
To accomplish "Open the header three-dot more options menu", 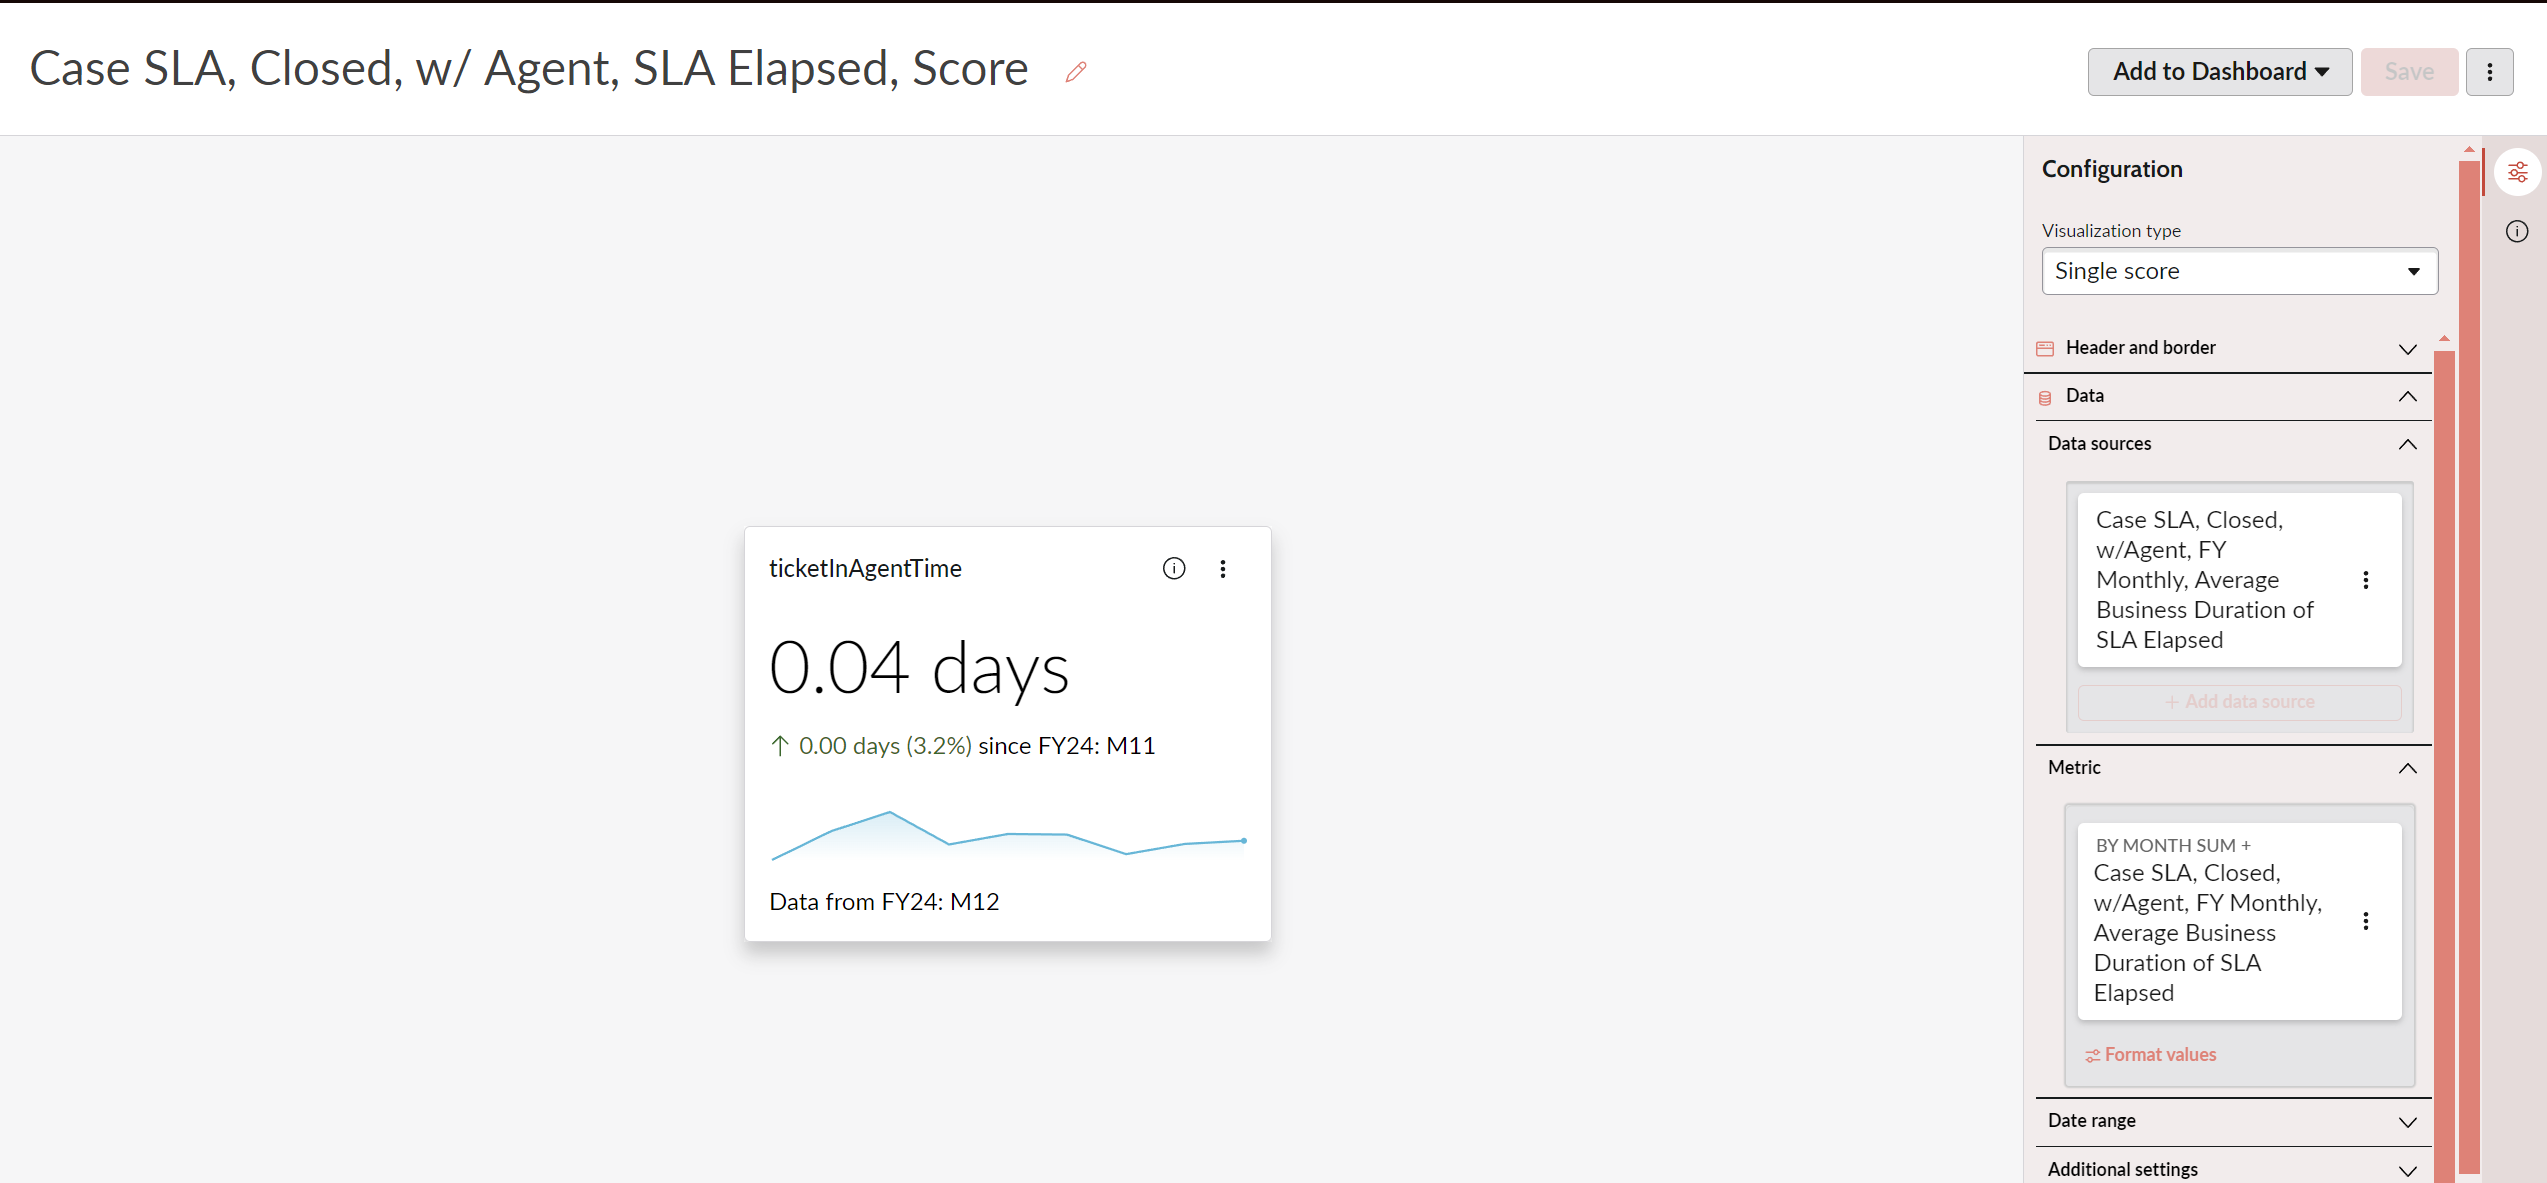I will click(x=2489, y=72).
